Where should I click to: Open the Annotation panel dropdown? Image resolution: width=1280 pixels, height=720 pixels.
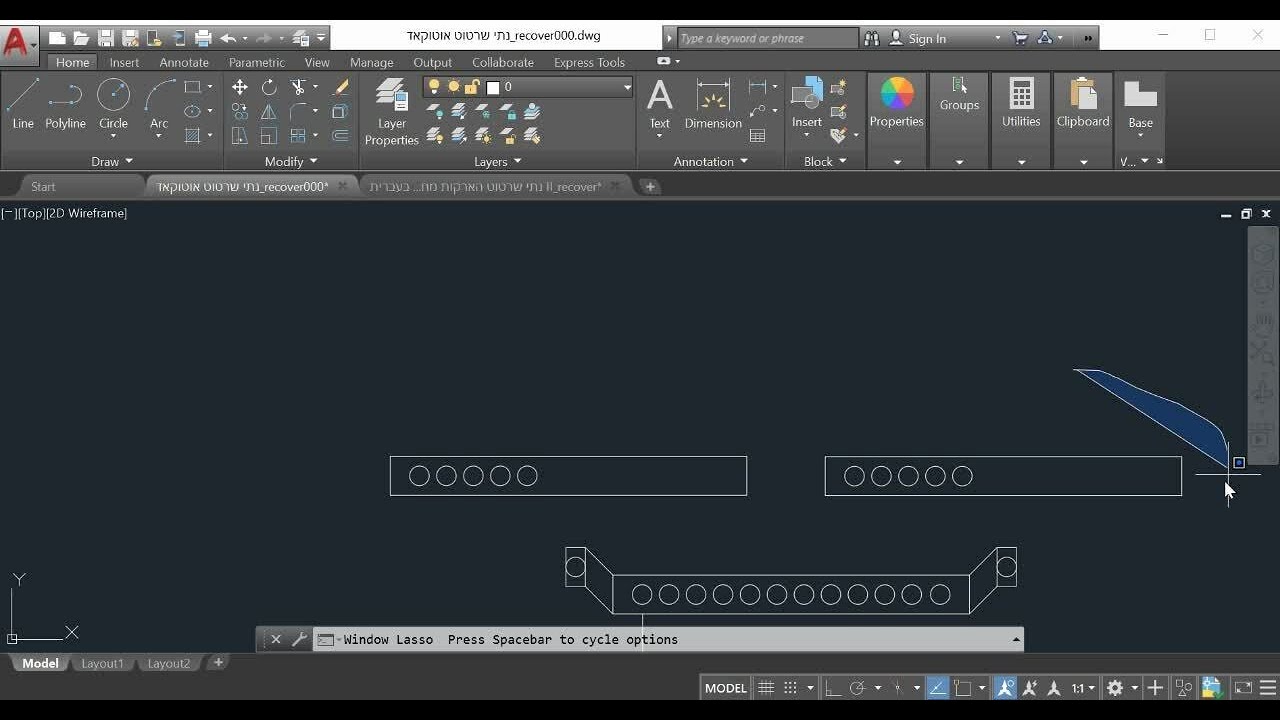click(711, 161)
